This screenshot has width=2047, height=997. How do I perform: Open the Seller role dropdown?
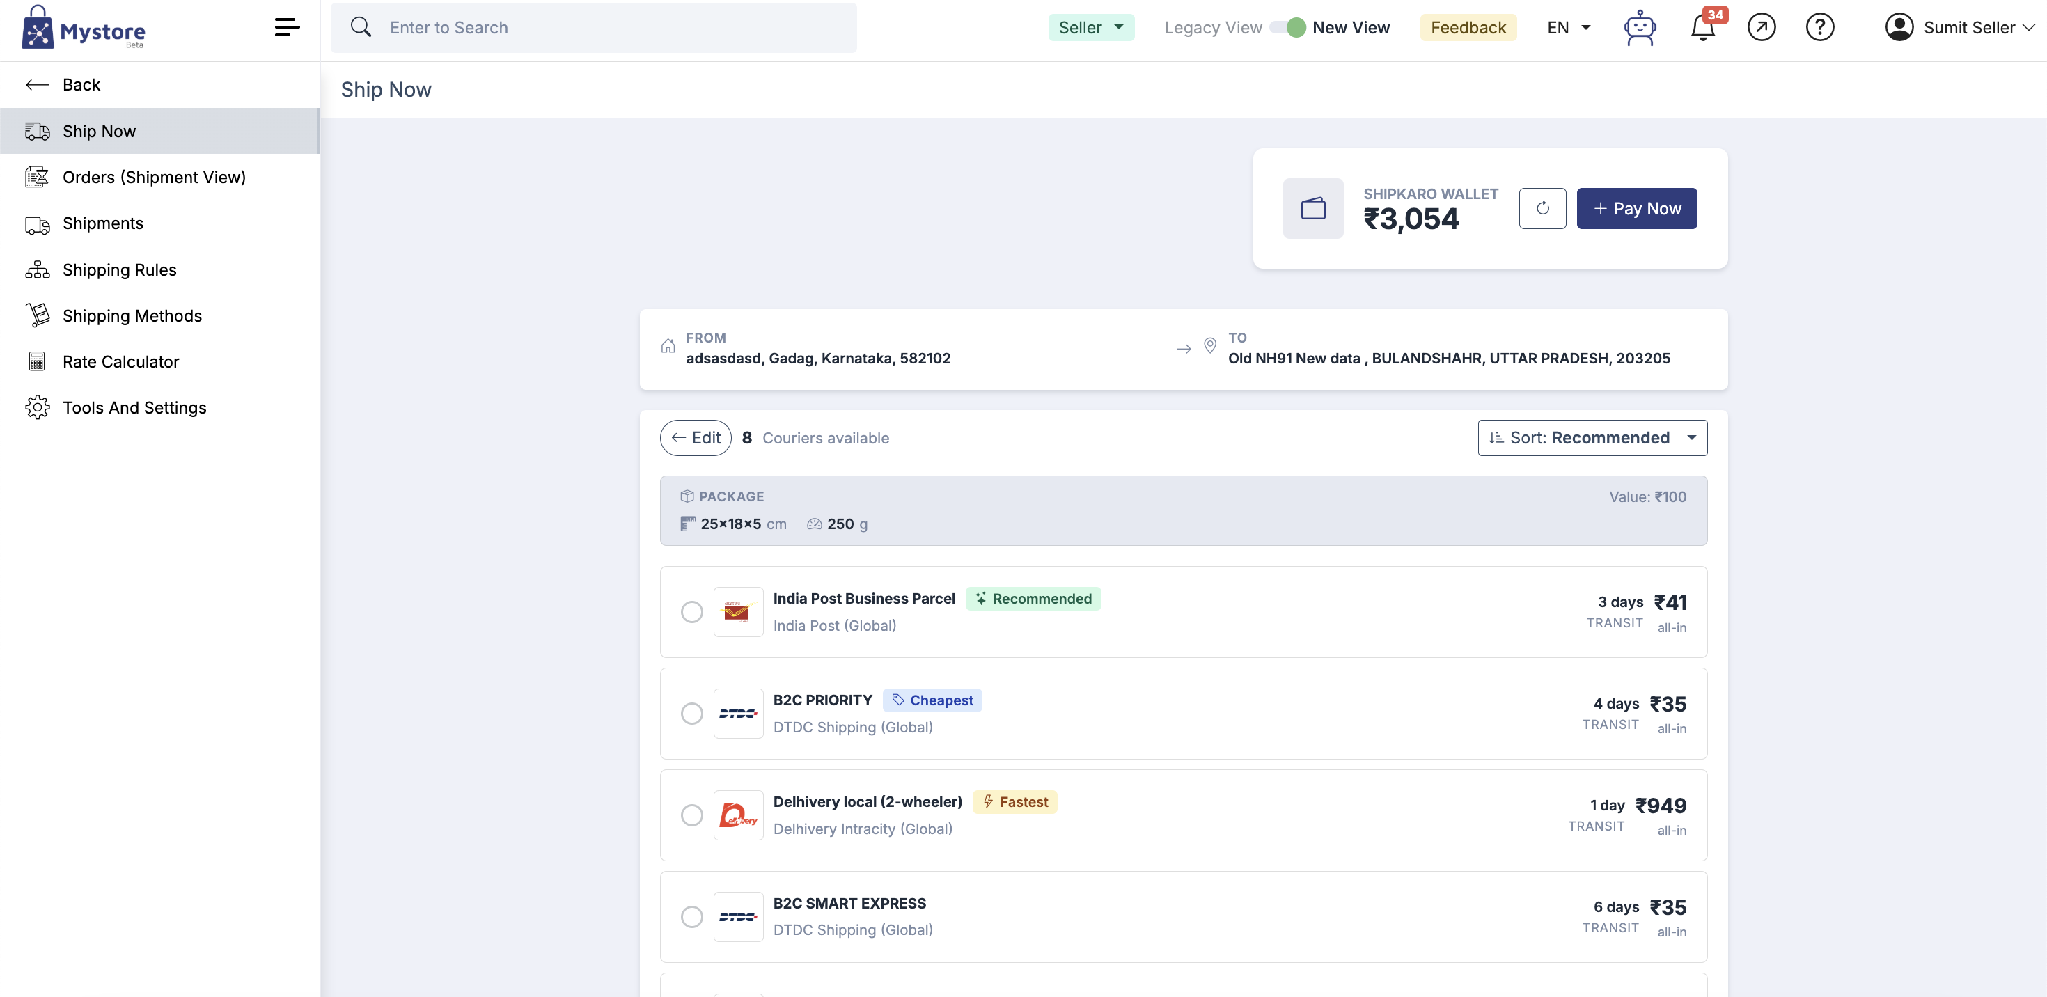pos(1091,27)
